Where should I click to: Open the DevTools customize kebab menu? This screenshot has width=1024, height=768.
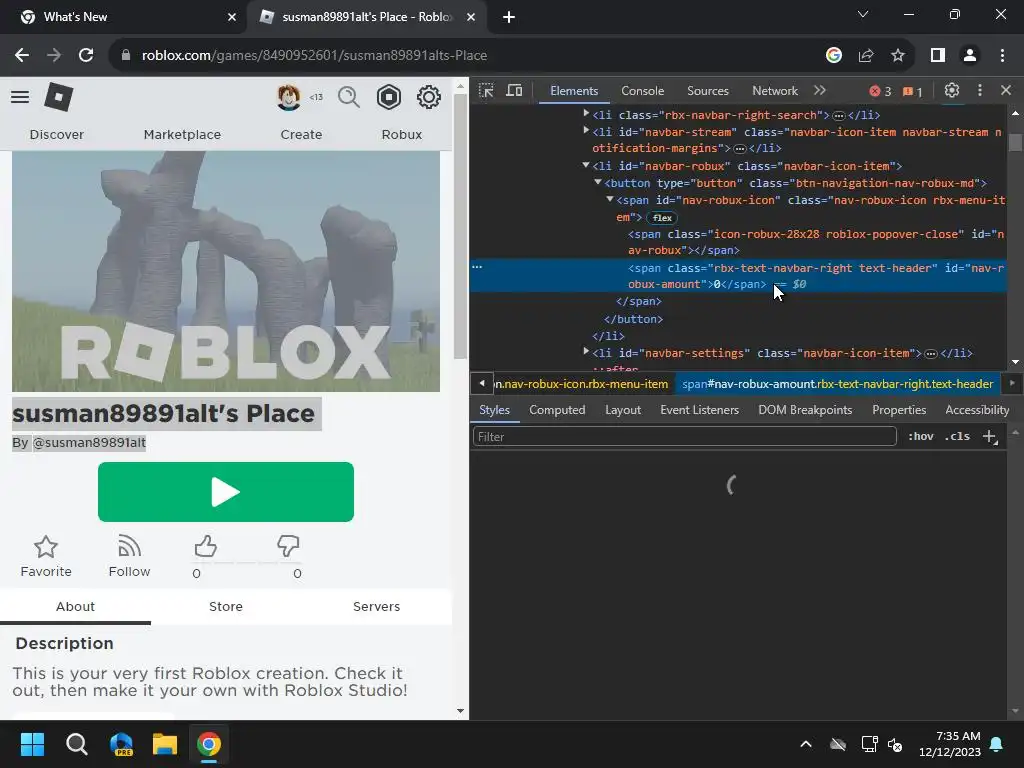(980, 91)
